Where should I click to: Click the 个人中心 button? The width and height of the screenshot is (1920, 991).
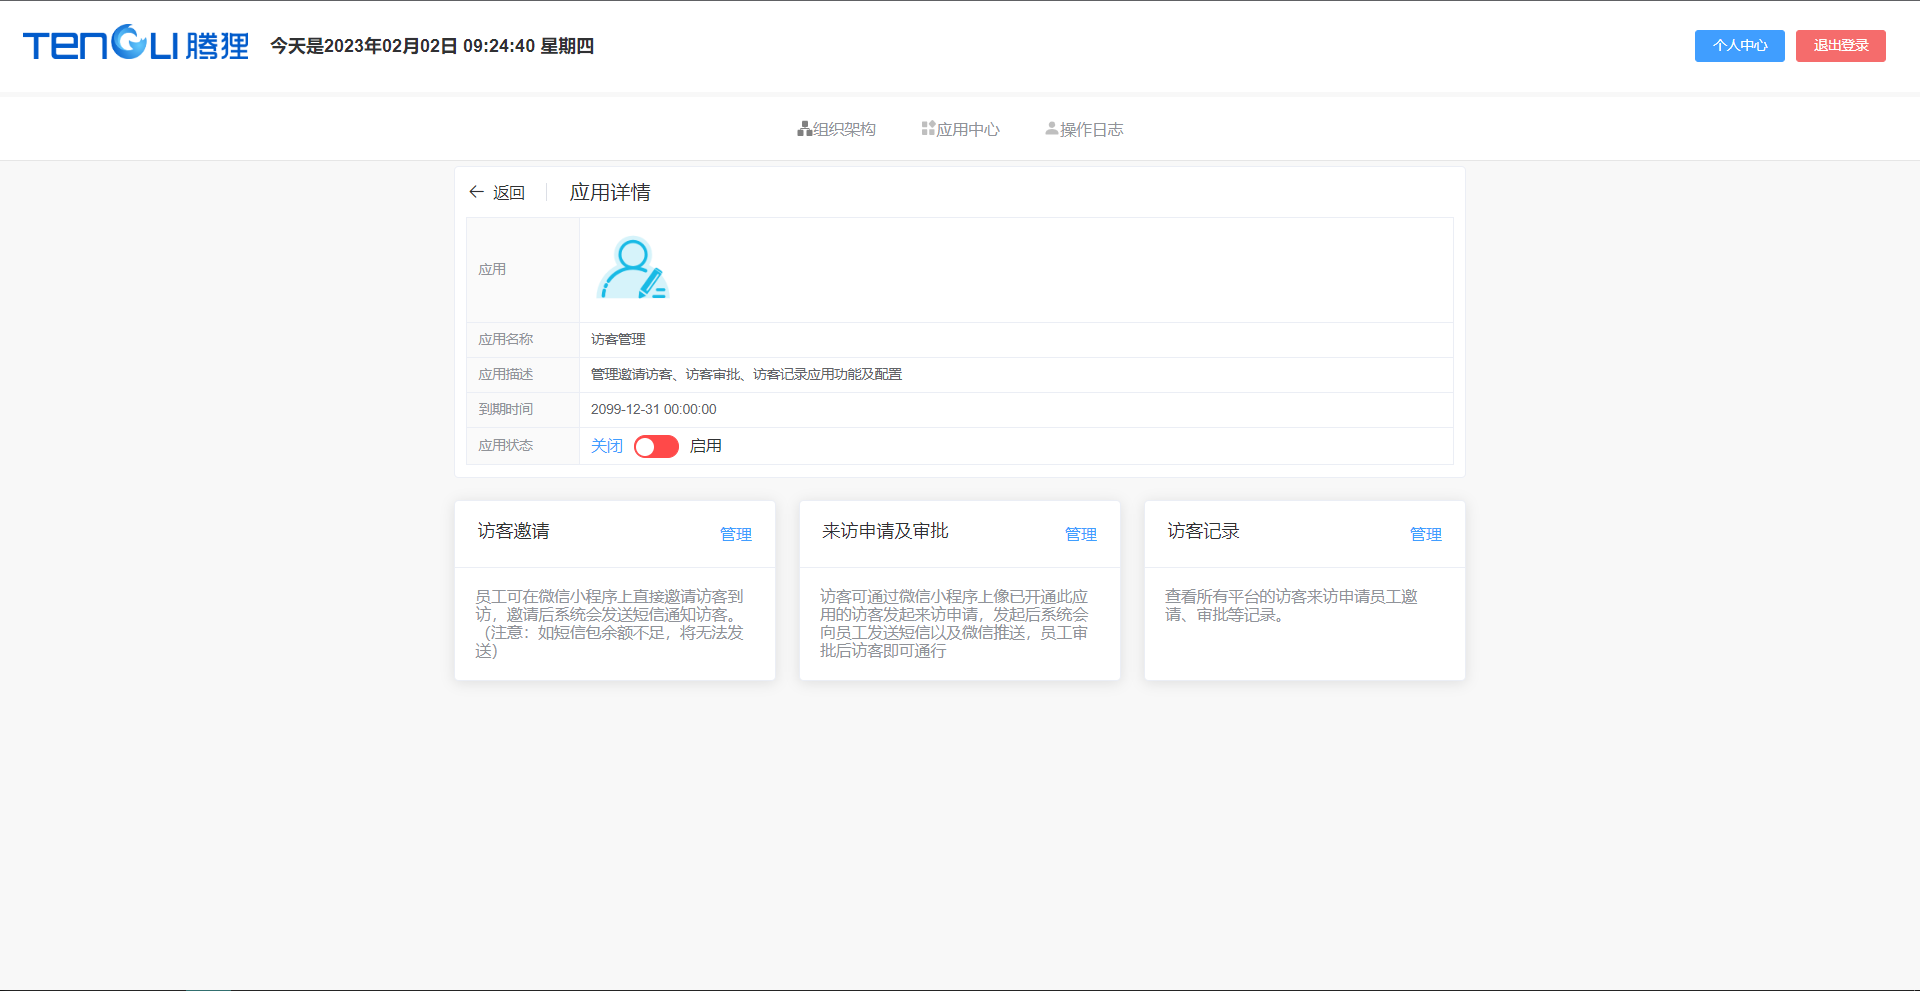coord(1740,46)
